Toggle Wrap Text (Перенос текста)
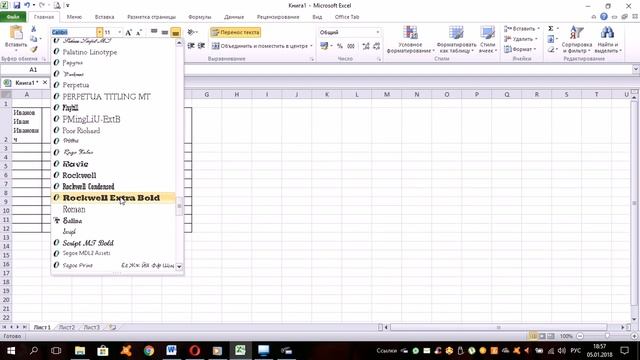Screen dimensions: 640x360 [236, 32]
